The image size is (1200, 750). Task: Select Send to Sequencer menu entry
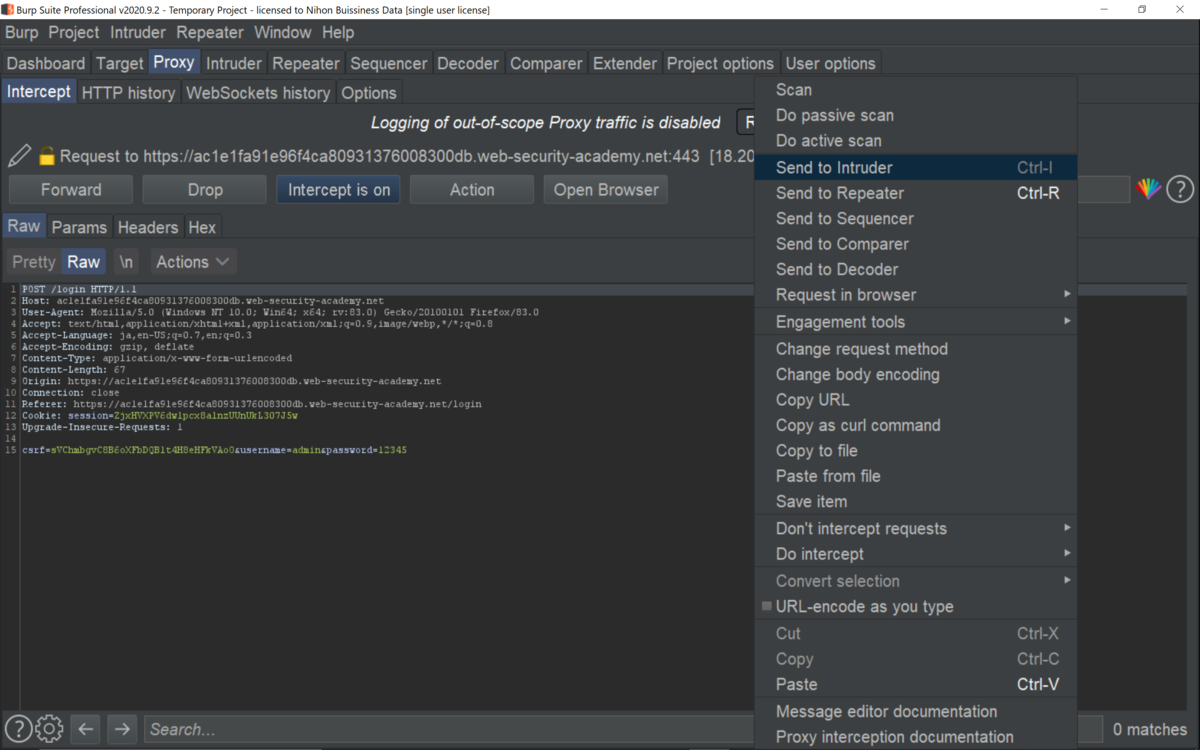916,219
